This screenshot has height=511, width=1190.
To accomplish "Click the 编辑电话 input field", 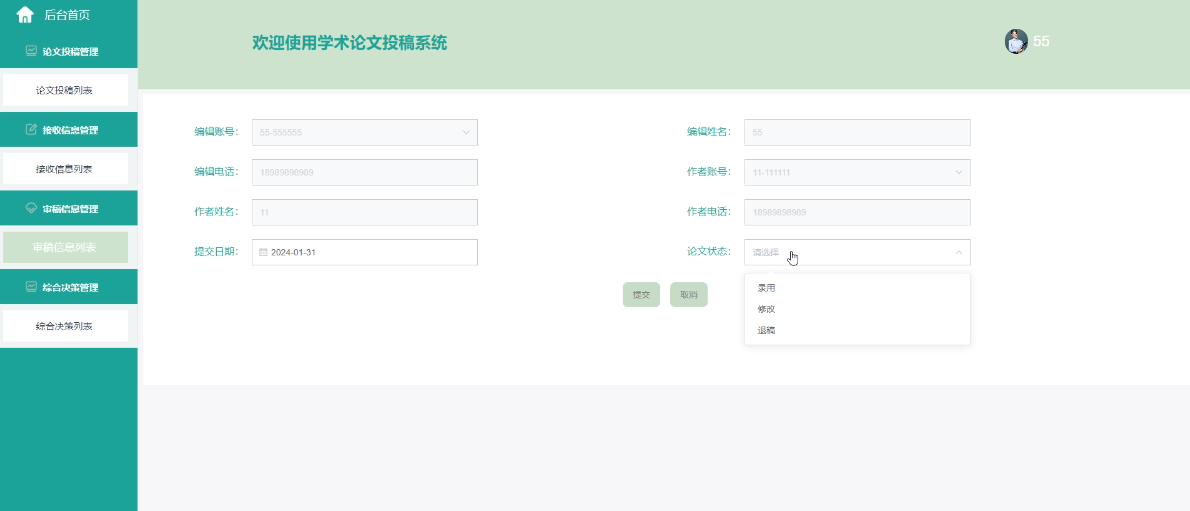I will tap(365, 172).
